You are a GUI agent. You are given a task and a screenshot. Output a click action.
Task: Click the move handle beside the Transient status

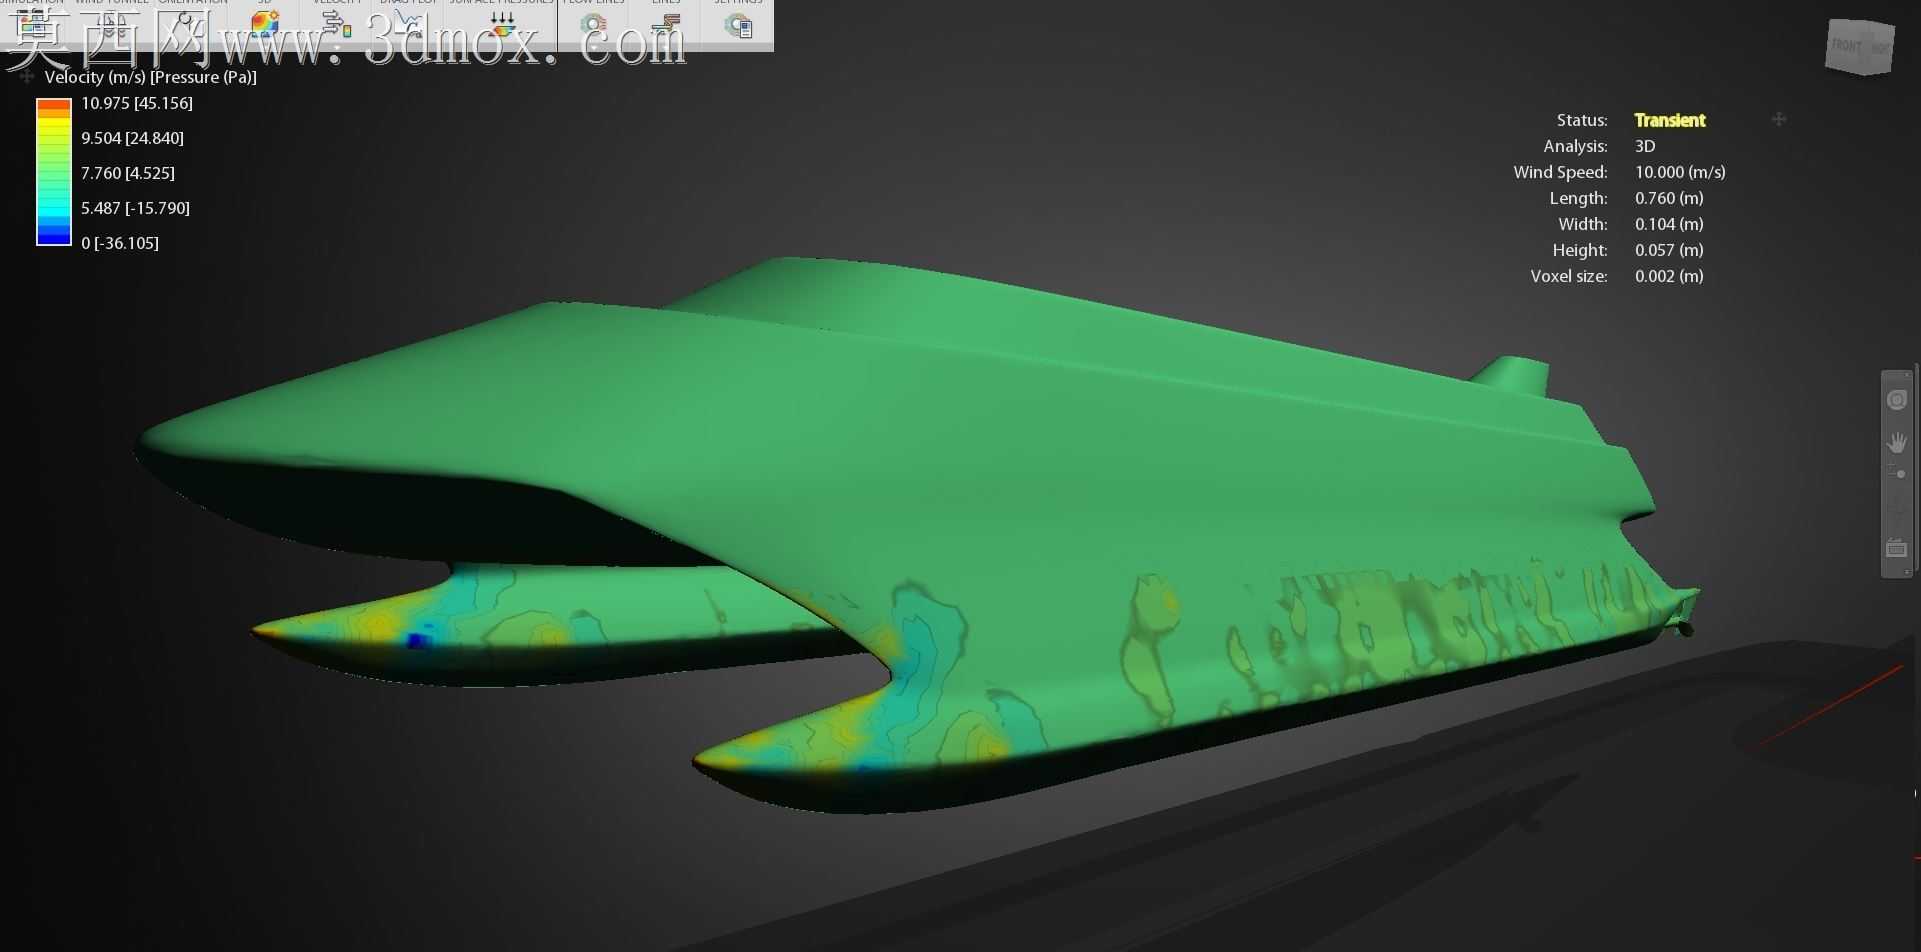point(1779,119)
